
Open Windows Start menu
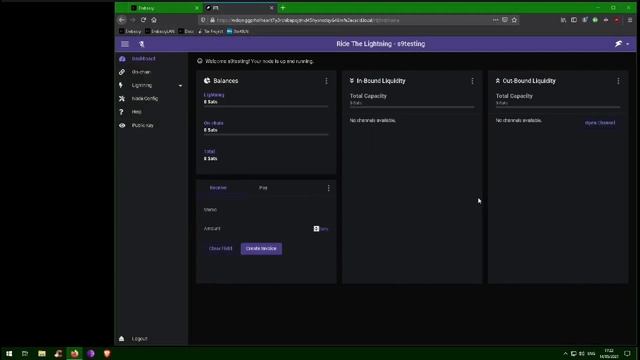pos(9,353)
